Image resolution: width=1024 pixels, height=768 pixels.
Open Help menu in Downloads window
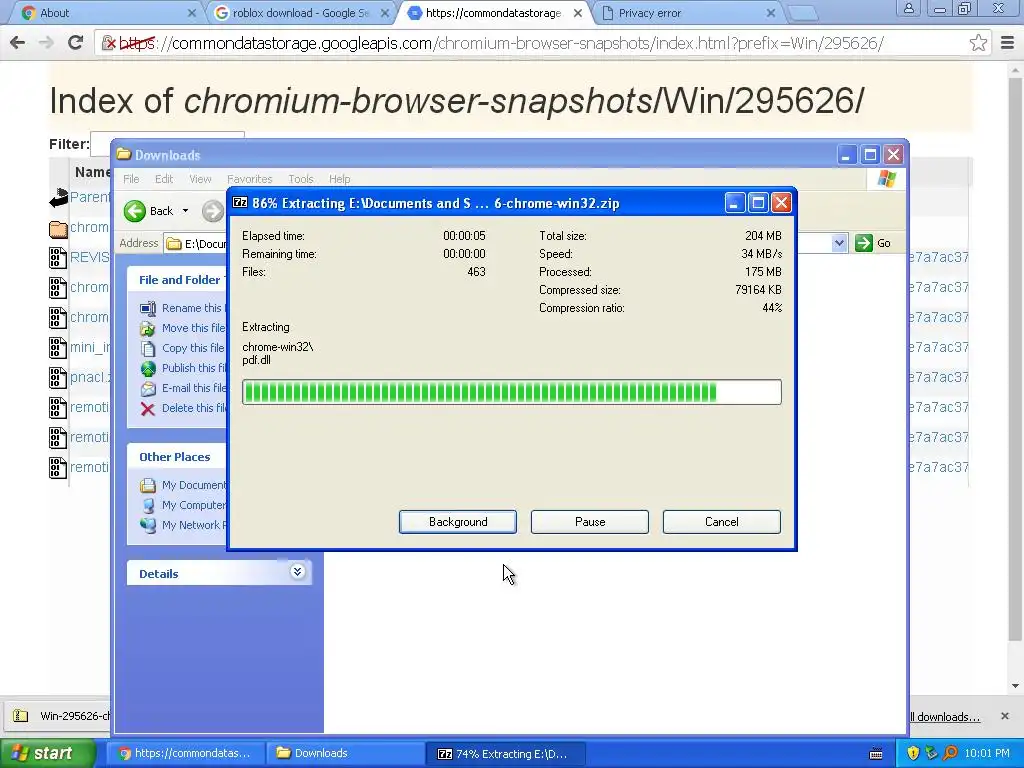tap(340, 178)
